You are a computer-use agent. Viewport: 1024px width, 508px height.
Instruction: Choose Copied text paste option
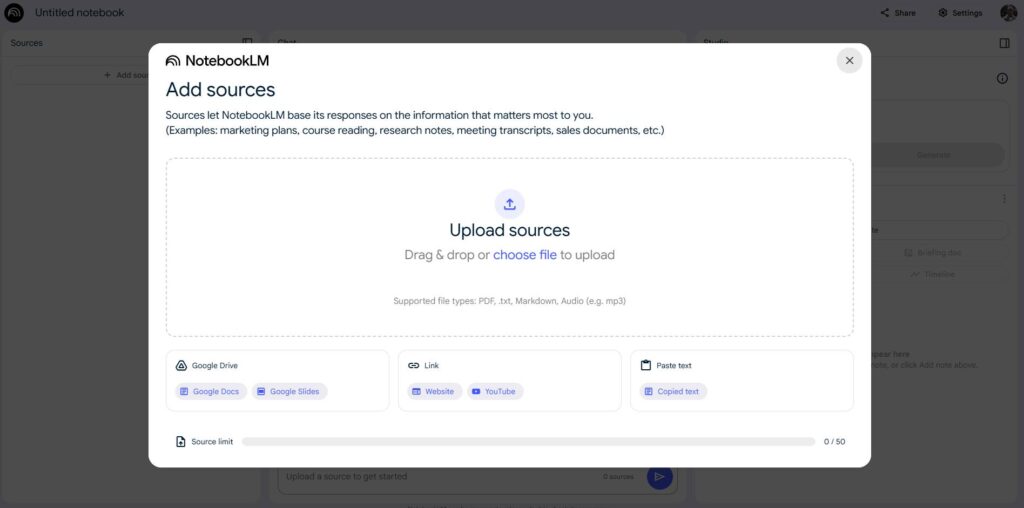coord(672,392)
